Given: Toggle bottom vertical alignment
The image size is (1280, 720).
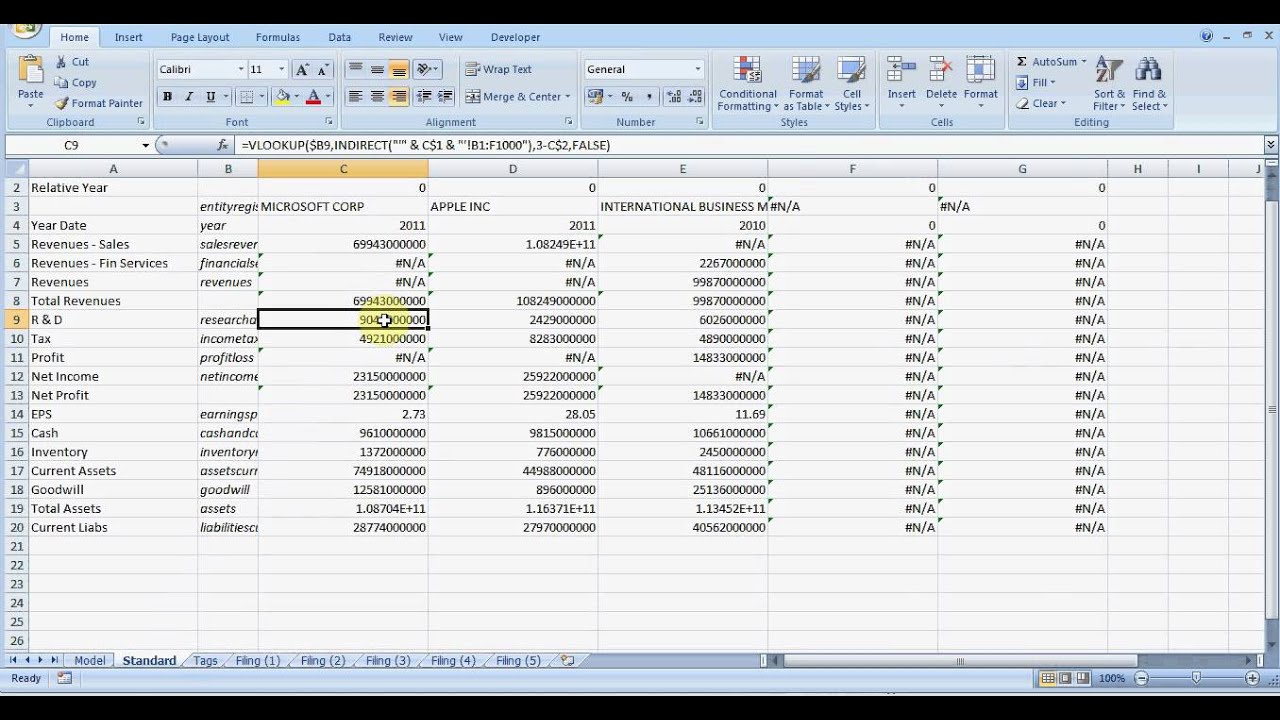Looking at the screenshot, I should tap(399, 69).
